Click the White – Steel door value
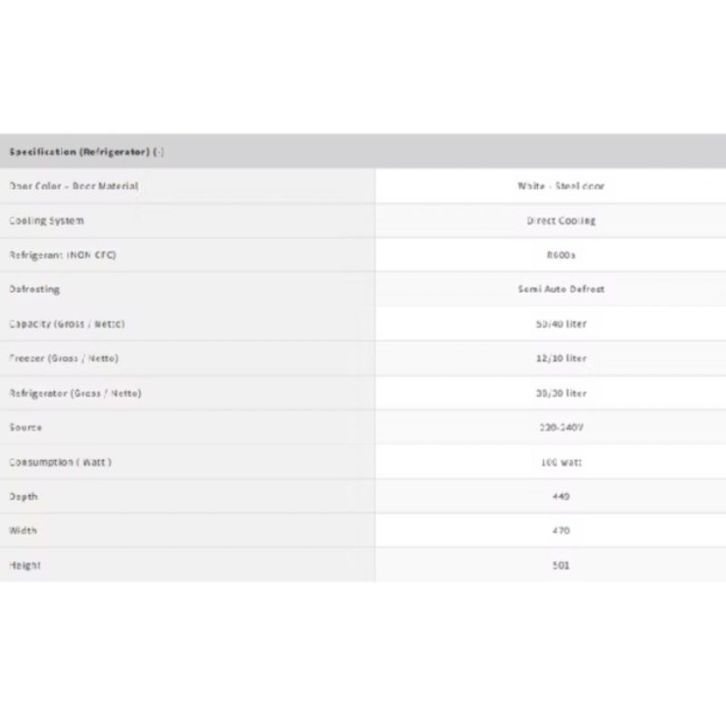This screenshot has height=726, width=726. 560,186
